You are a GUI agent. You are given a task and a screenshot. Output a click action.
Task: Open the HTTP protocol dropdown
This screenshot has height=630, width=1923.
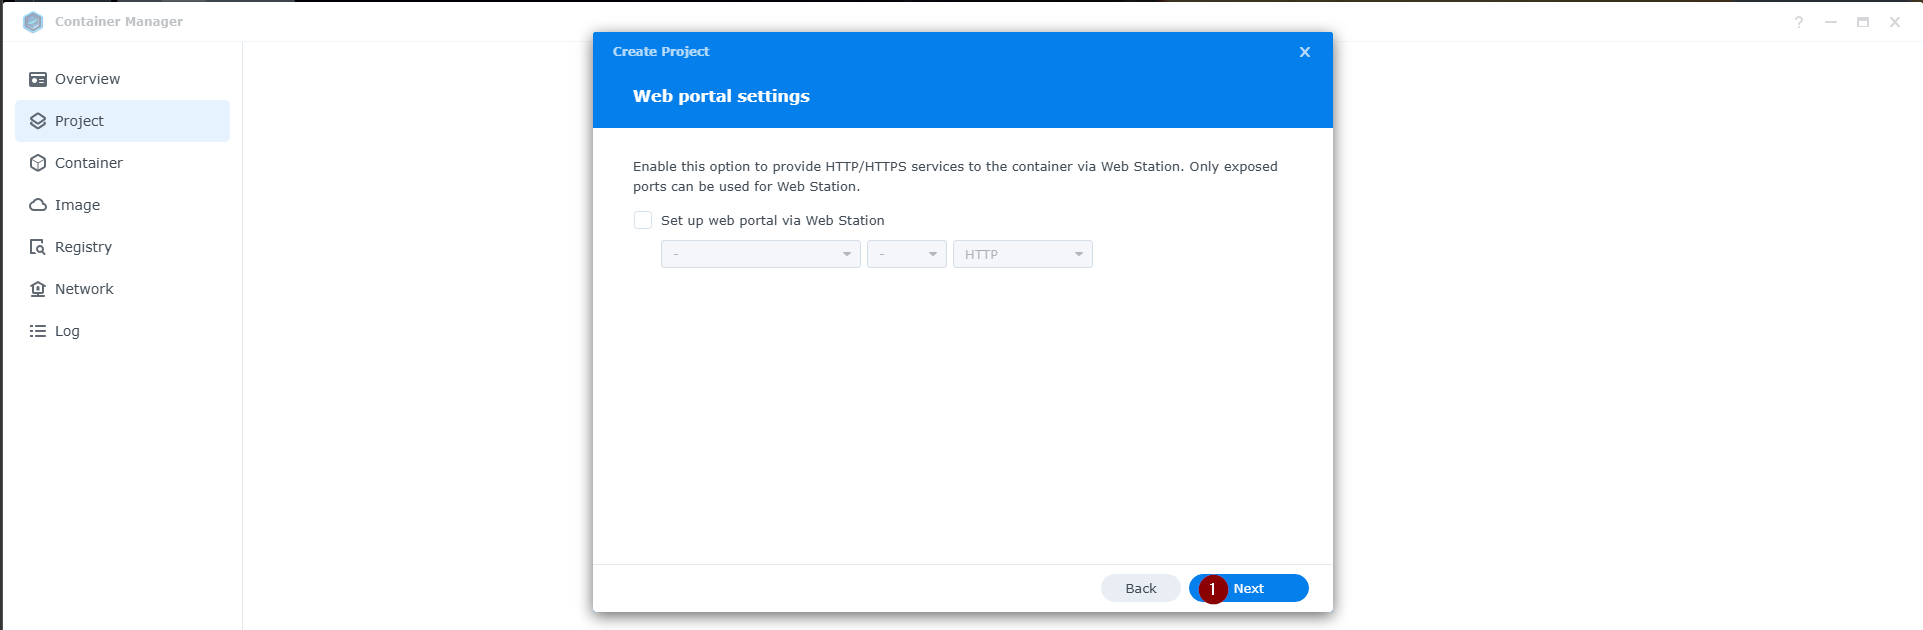point(1022,254)
